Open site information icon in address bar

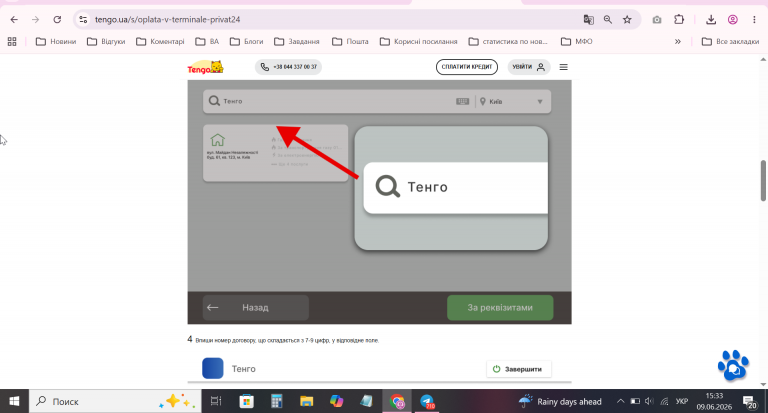[x=83, y=20]
